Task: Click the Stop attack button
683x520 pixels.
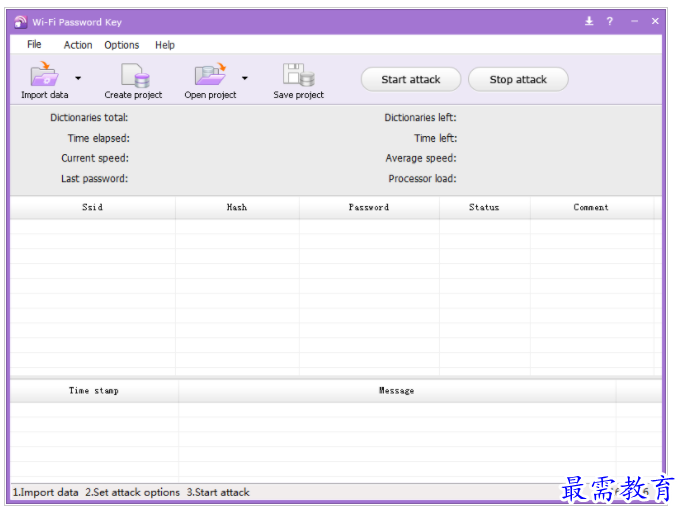Action: point(518,79)
